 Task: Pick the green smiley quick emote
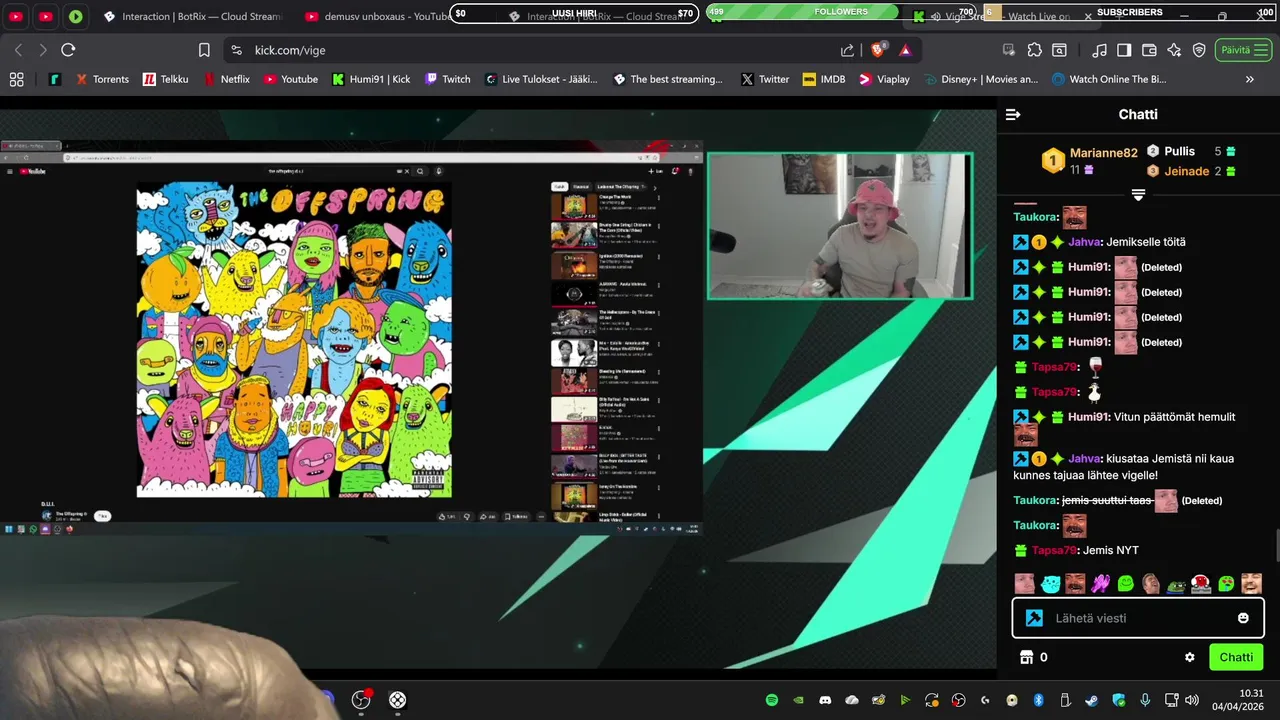click(x=1125, y=583)
